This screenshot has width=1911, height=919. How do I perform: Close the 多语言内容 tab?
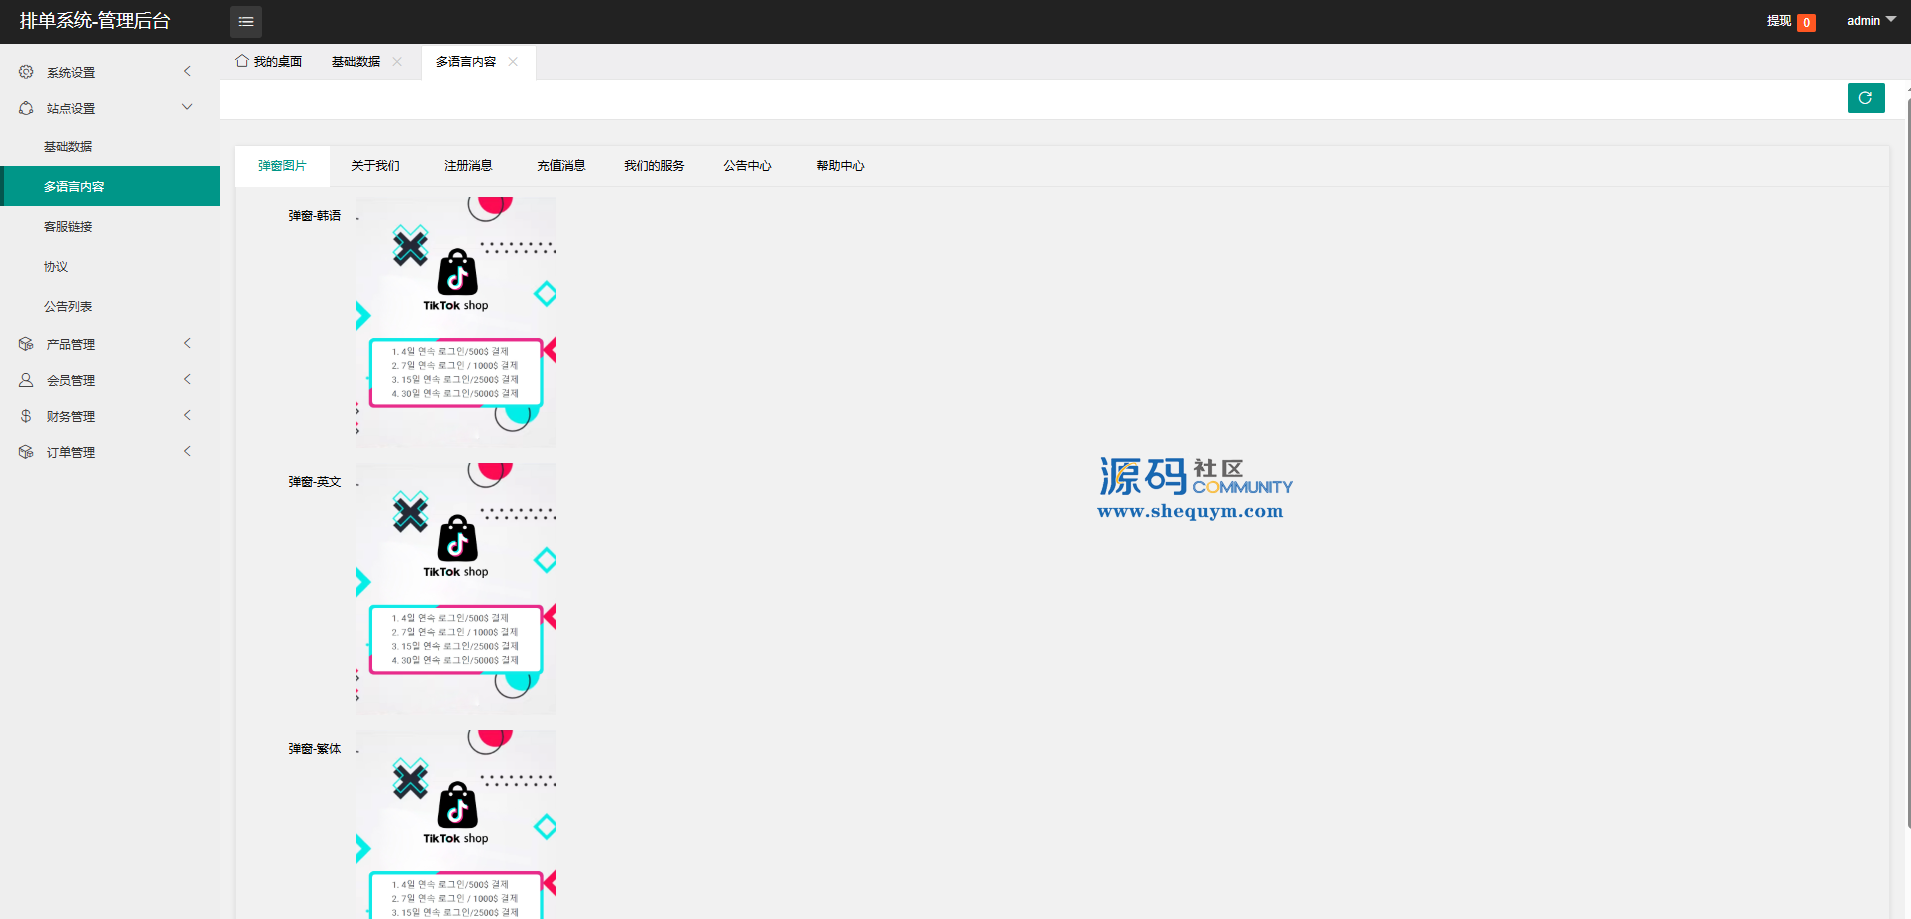(513, 62)
